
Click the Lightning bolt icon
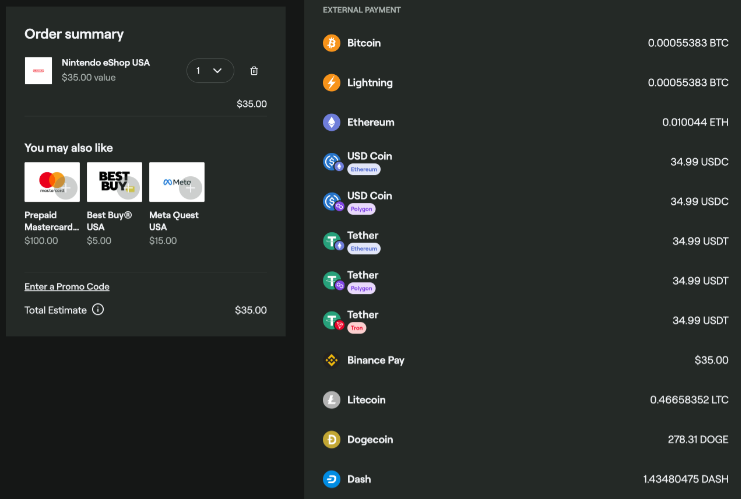331,83
